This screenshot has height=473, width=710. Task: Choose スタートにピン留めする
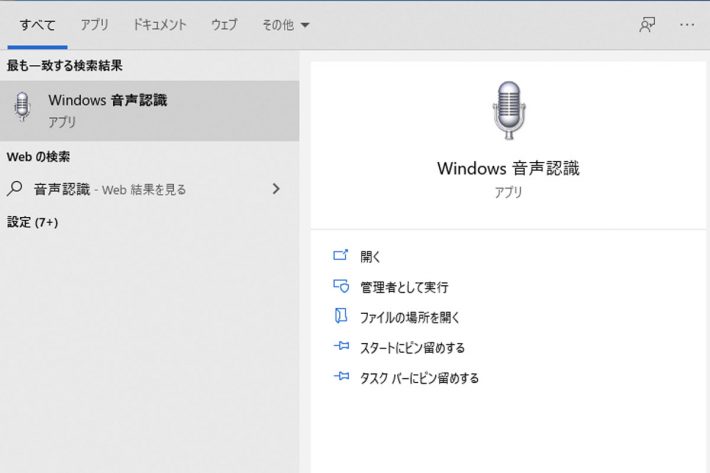[413, 348]
